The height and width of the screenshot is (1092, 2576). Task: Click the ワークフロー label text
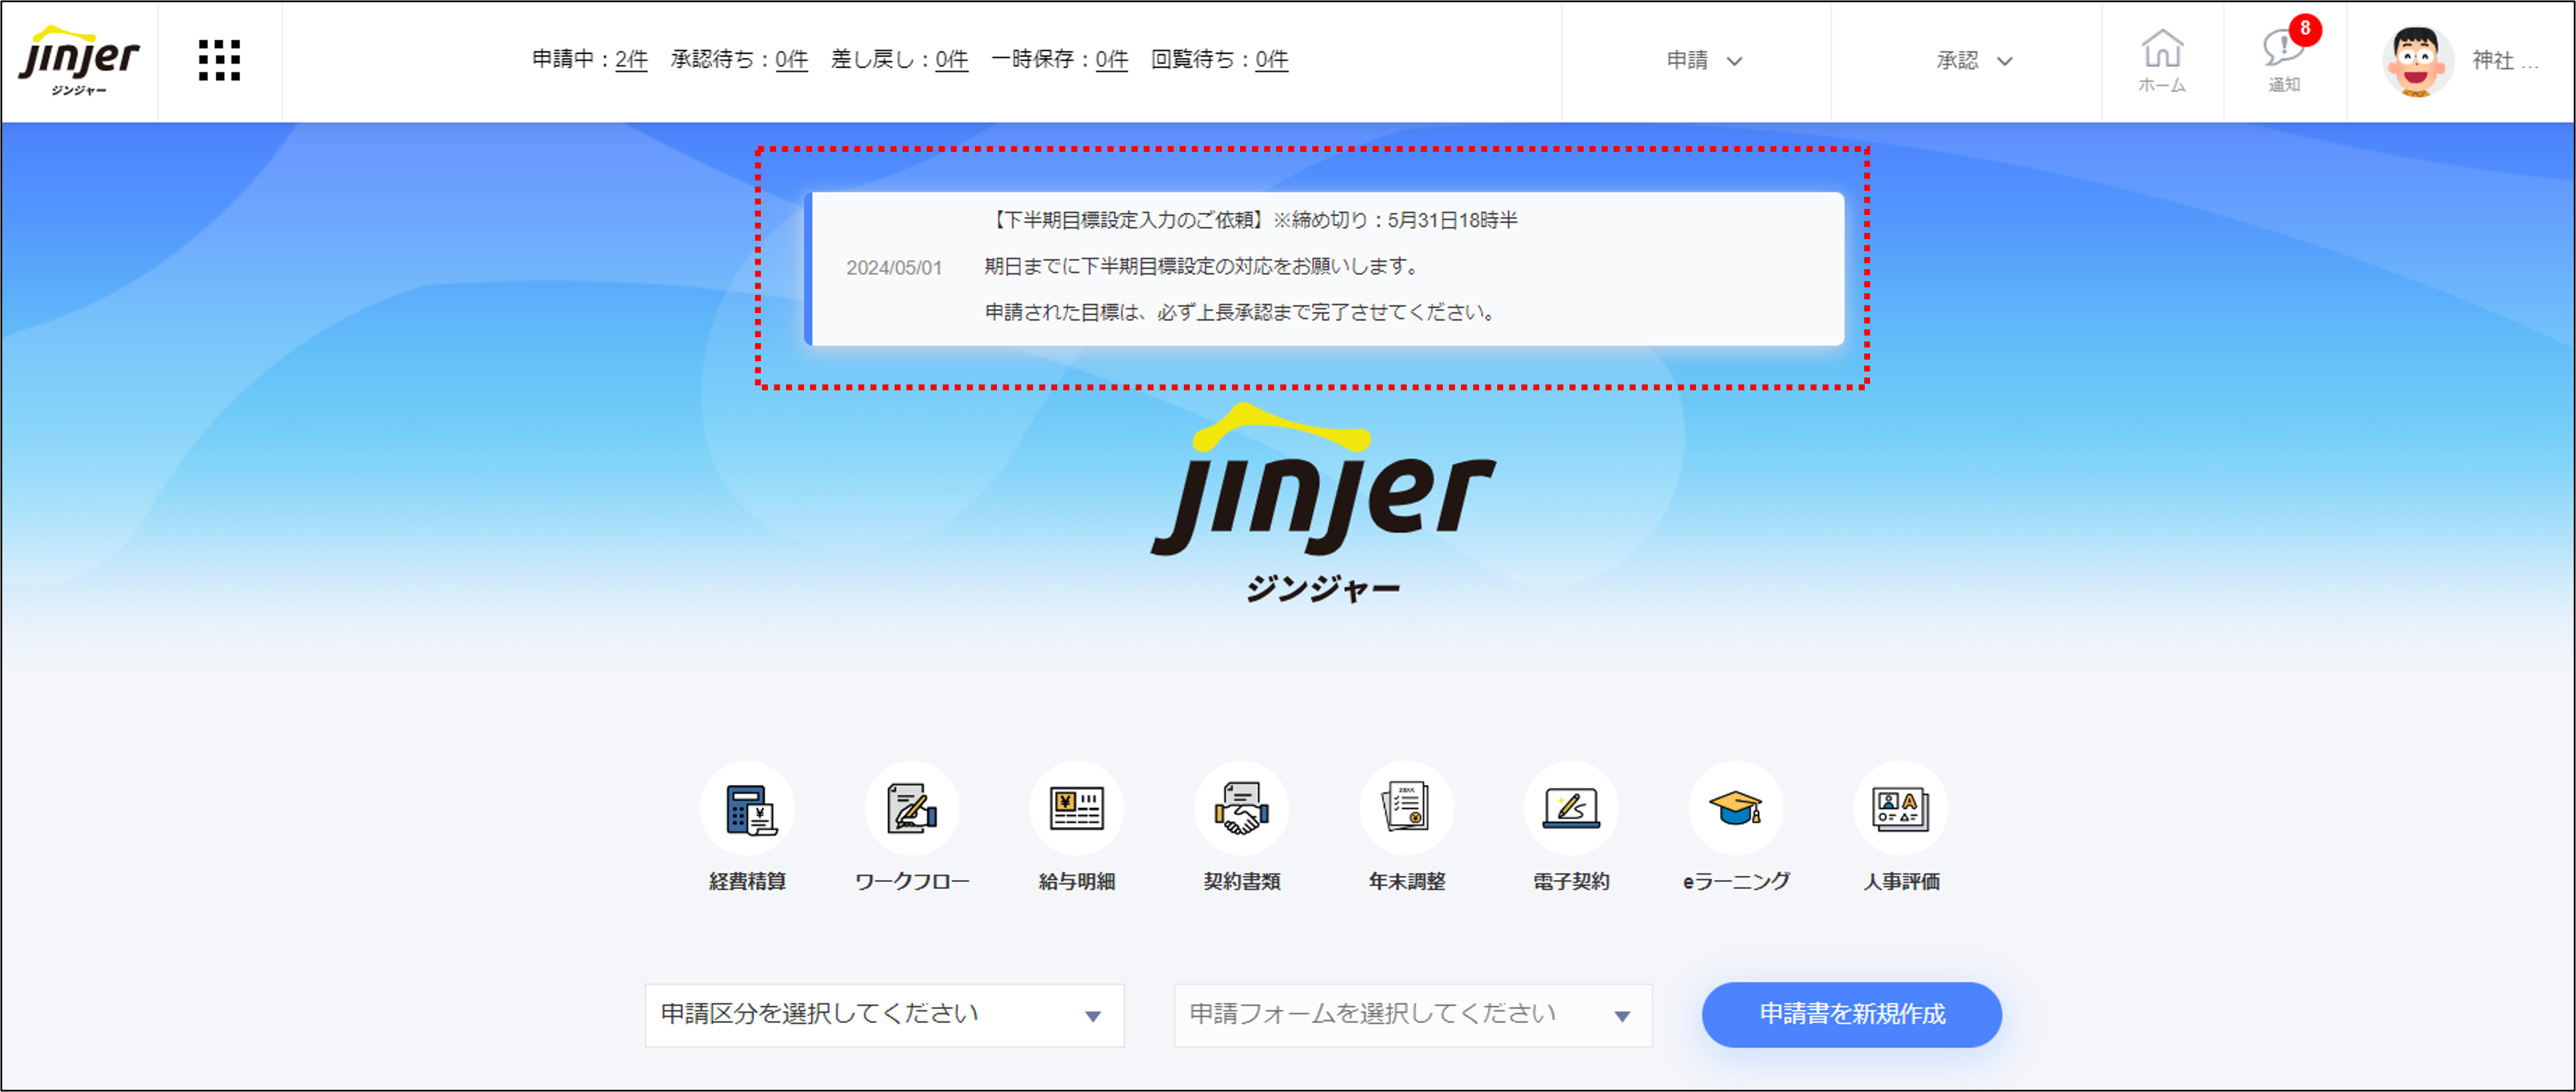tap(912, 881)
